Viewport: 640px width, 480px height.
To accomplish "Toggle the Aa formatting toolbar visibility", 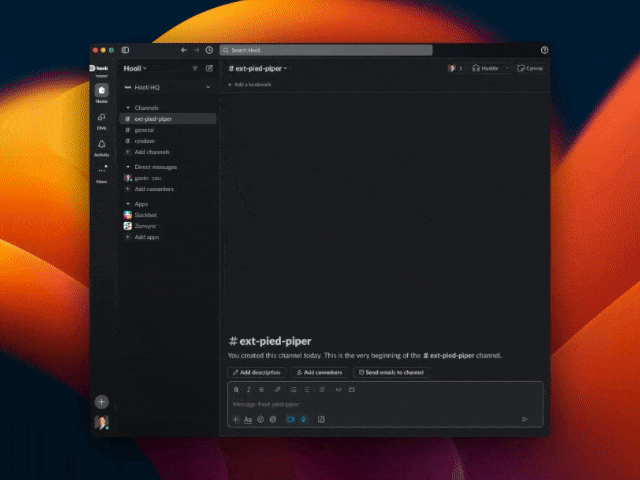I will [248, 419].
